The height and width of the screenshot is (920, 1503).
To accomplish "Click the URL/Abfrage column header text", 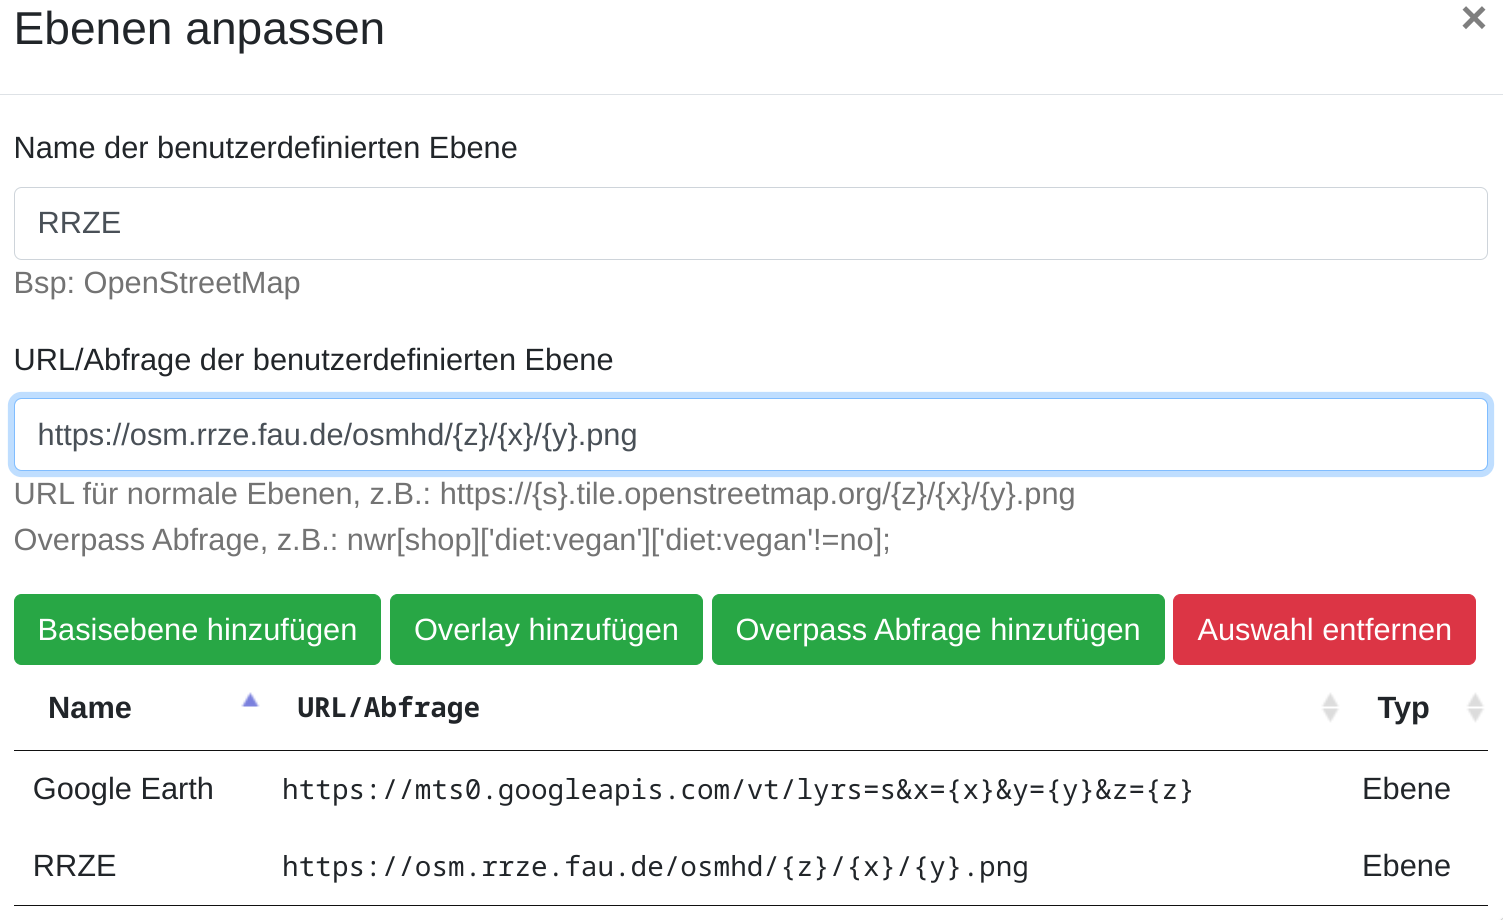I will [x=388, y=708].
